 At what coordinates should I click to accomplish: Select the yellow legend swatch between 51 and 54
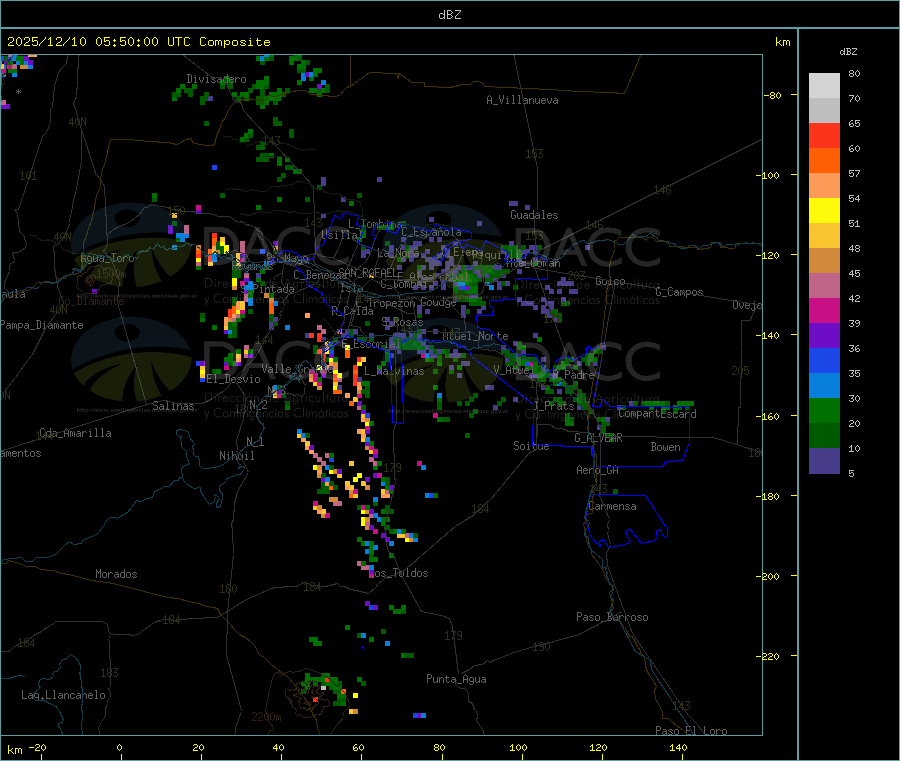pyautogui.click(x=824, y=211)
